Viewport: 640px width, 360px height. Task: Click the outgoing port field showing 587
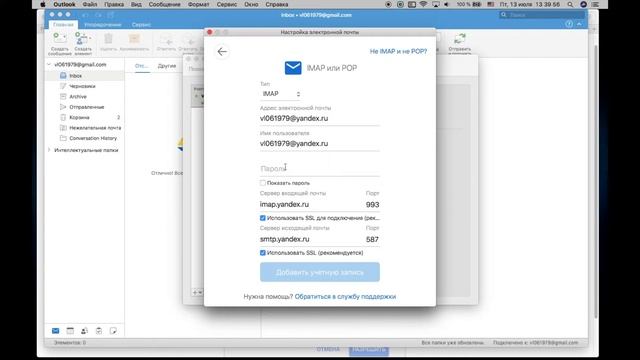click(x=372, y=239)
